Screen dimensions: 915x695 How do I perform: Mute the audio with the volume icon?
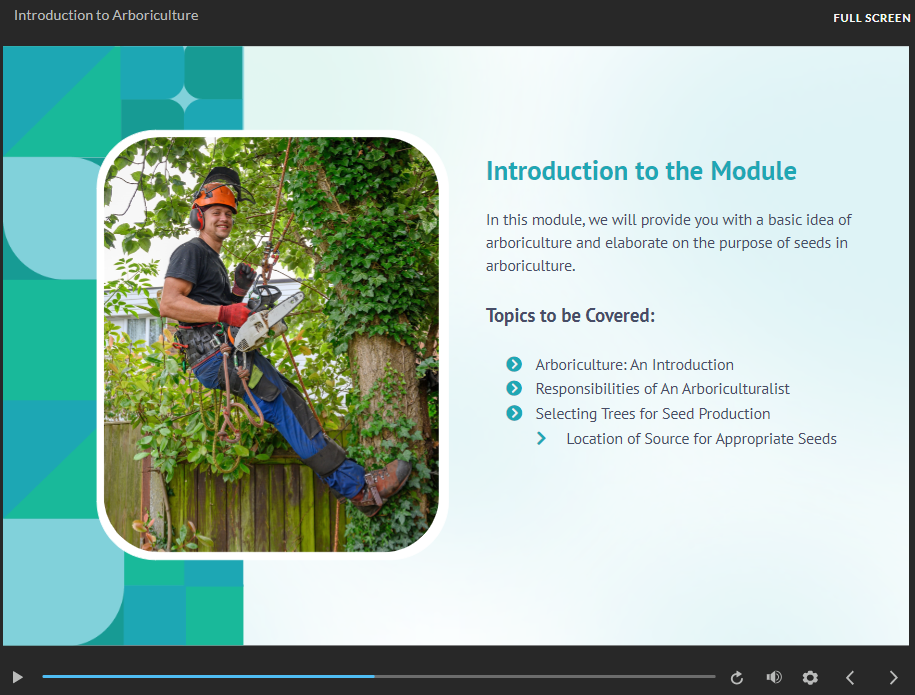(x=773, y=677)
